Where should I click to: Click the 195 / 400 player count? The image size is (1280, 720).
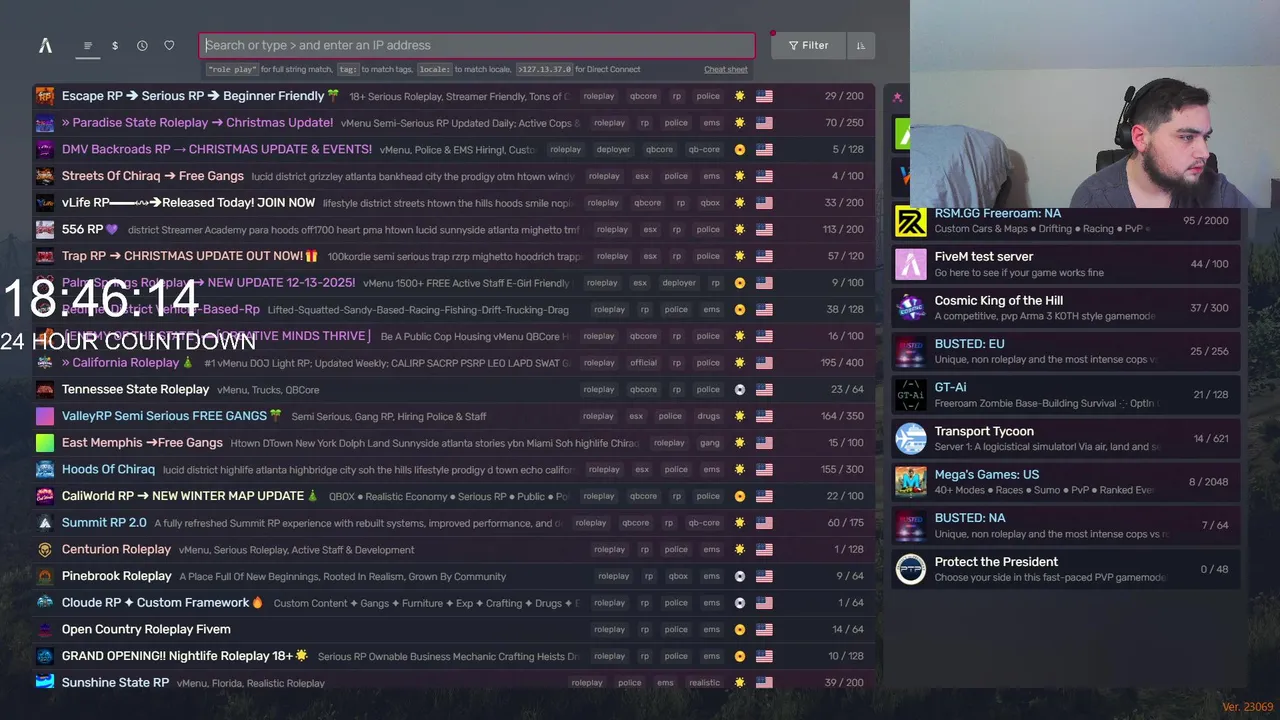click(x=842, y=363)
